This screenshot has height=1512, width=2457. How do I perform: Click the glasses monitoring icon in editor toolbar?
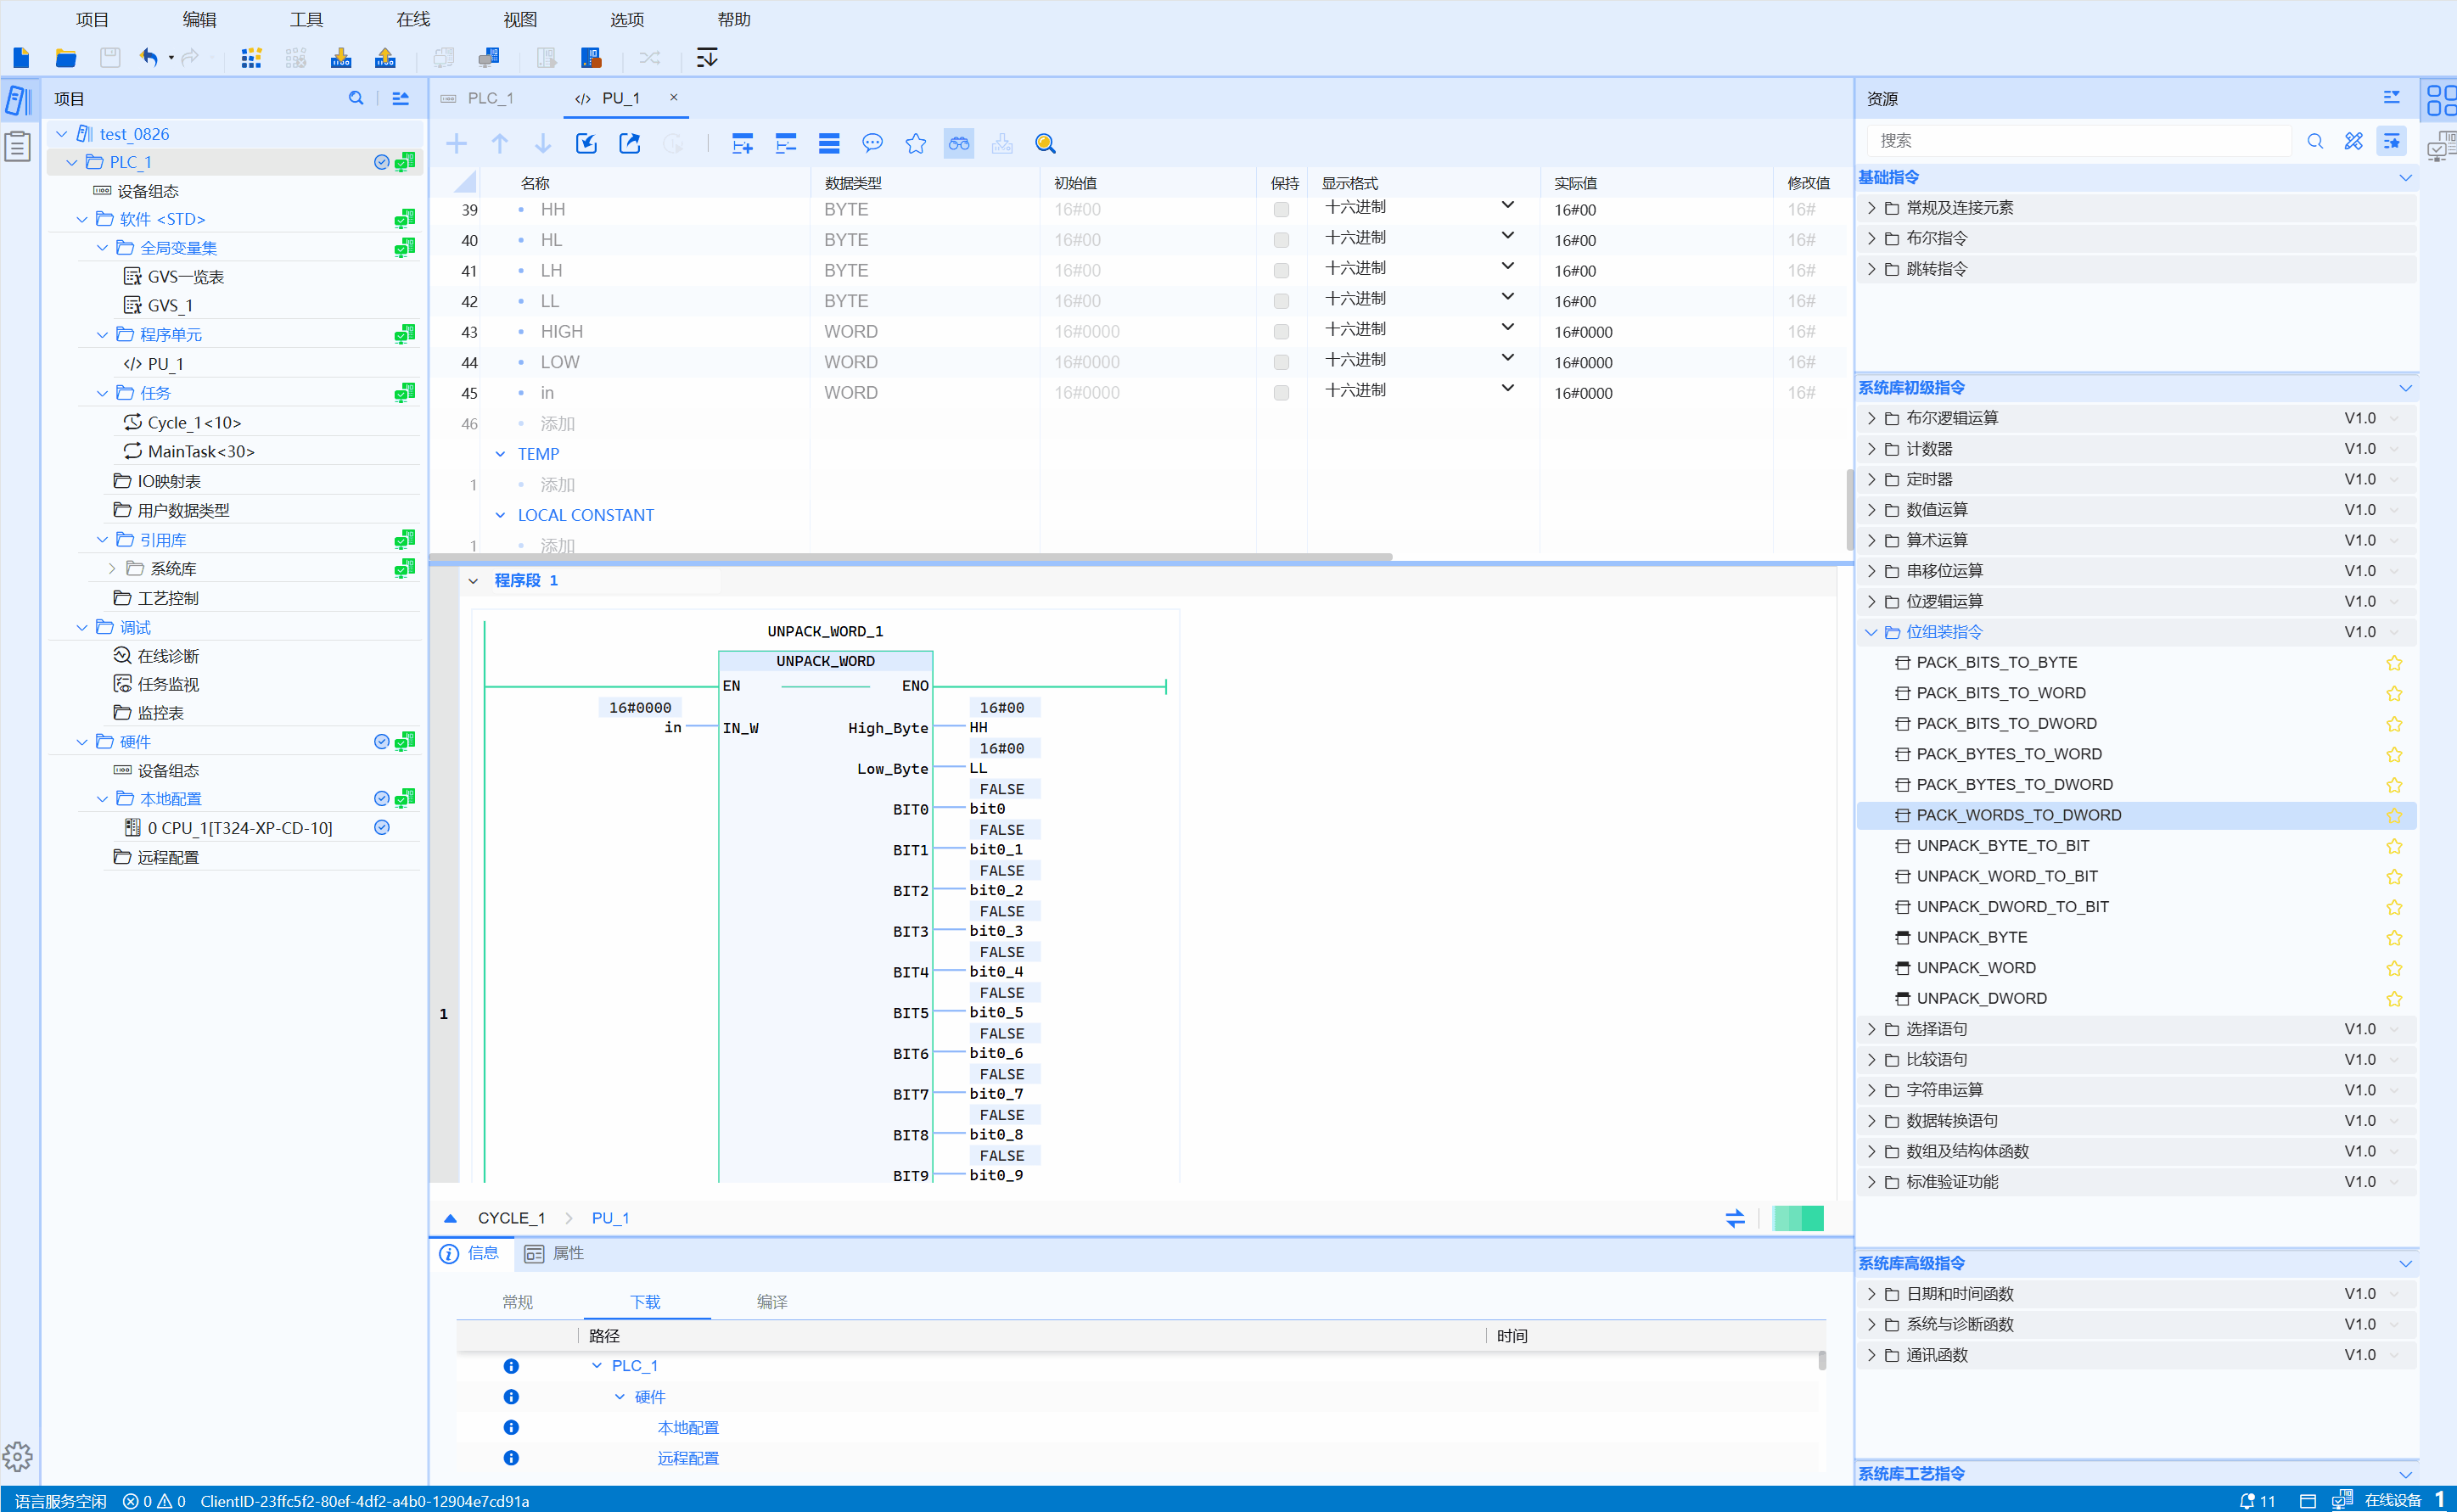[x=958, y=144]
